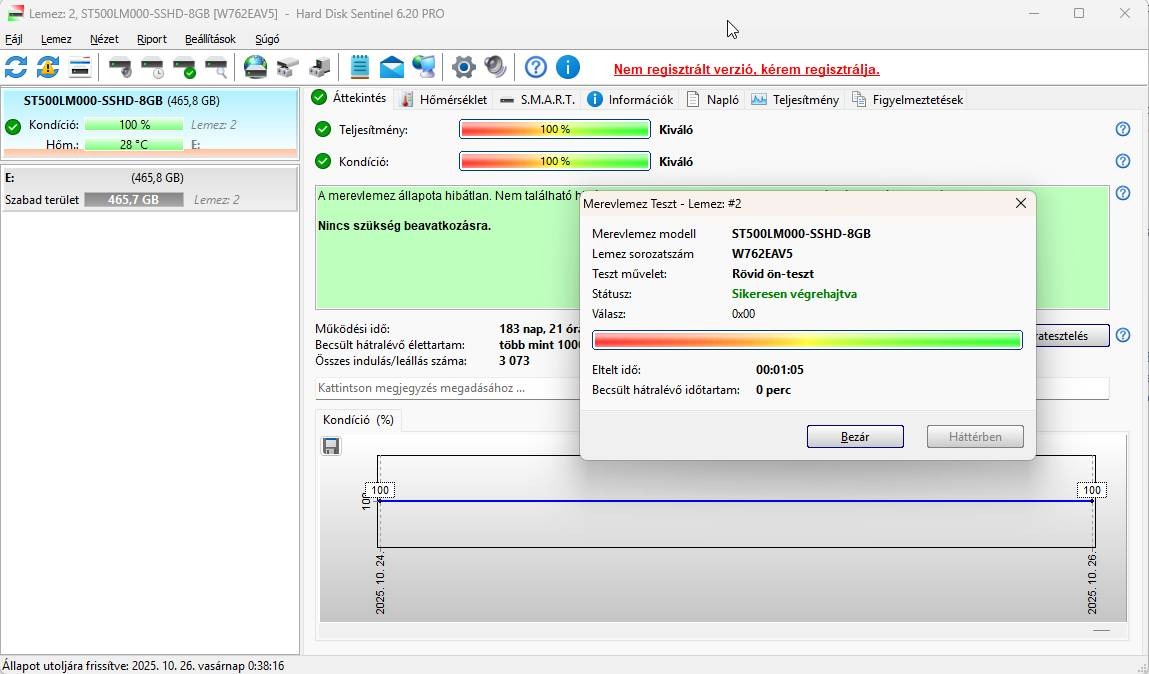Click the floppy save icon above chart

click(330, 445)
